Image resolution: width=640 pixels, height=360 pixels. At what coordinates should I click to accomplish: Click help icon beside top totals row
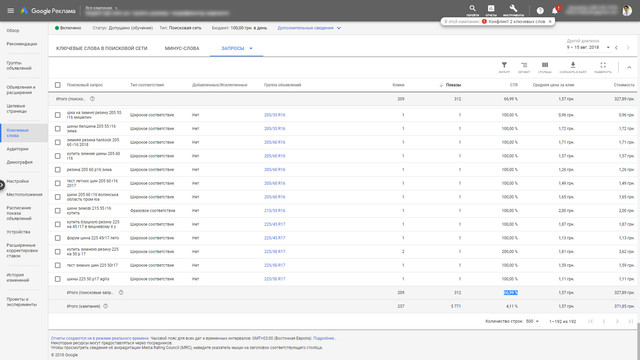click(x=92, y=99)
